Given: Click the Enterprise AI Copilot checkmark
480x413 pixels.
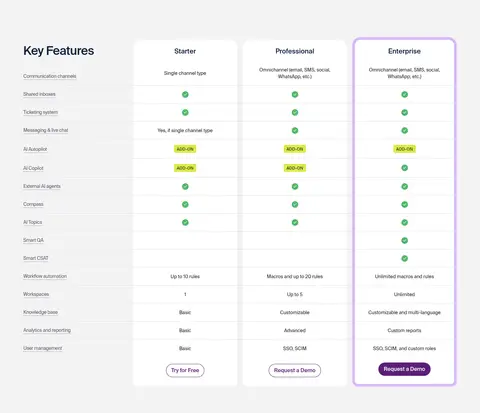Looking at the screenshot, I should [x=404, y=168].
